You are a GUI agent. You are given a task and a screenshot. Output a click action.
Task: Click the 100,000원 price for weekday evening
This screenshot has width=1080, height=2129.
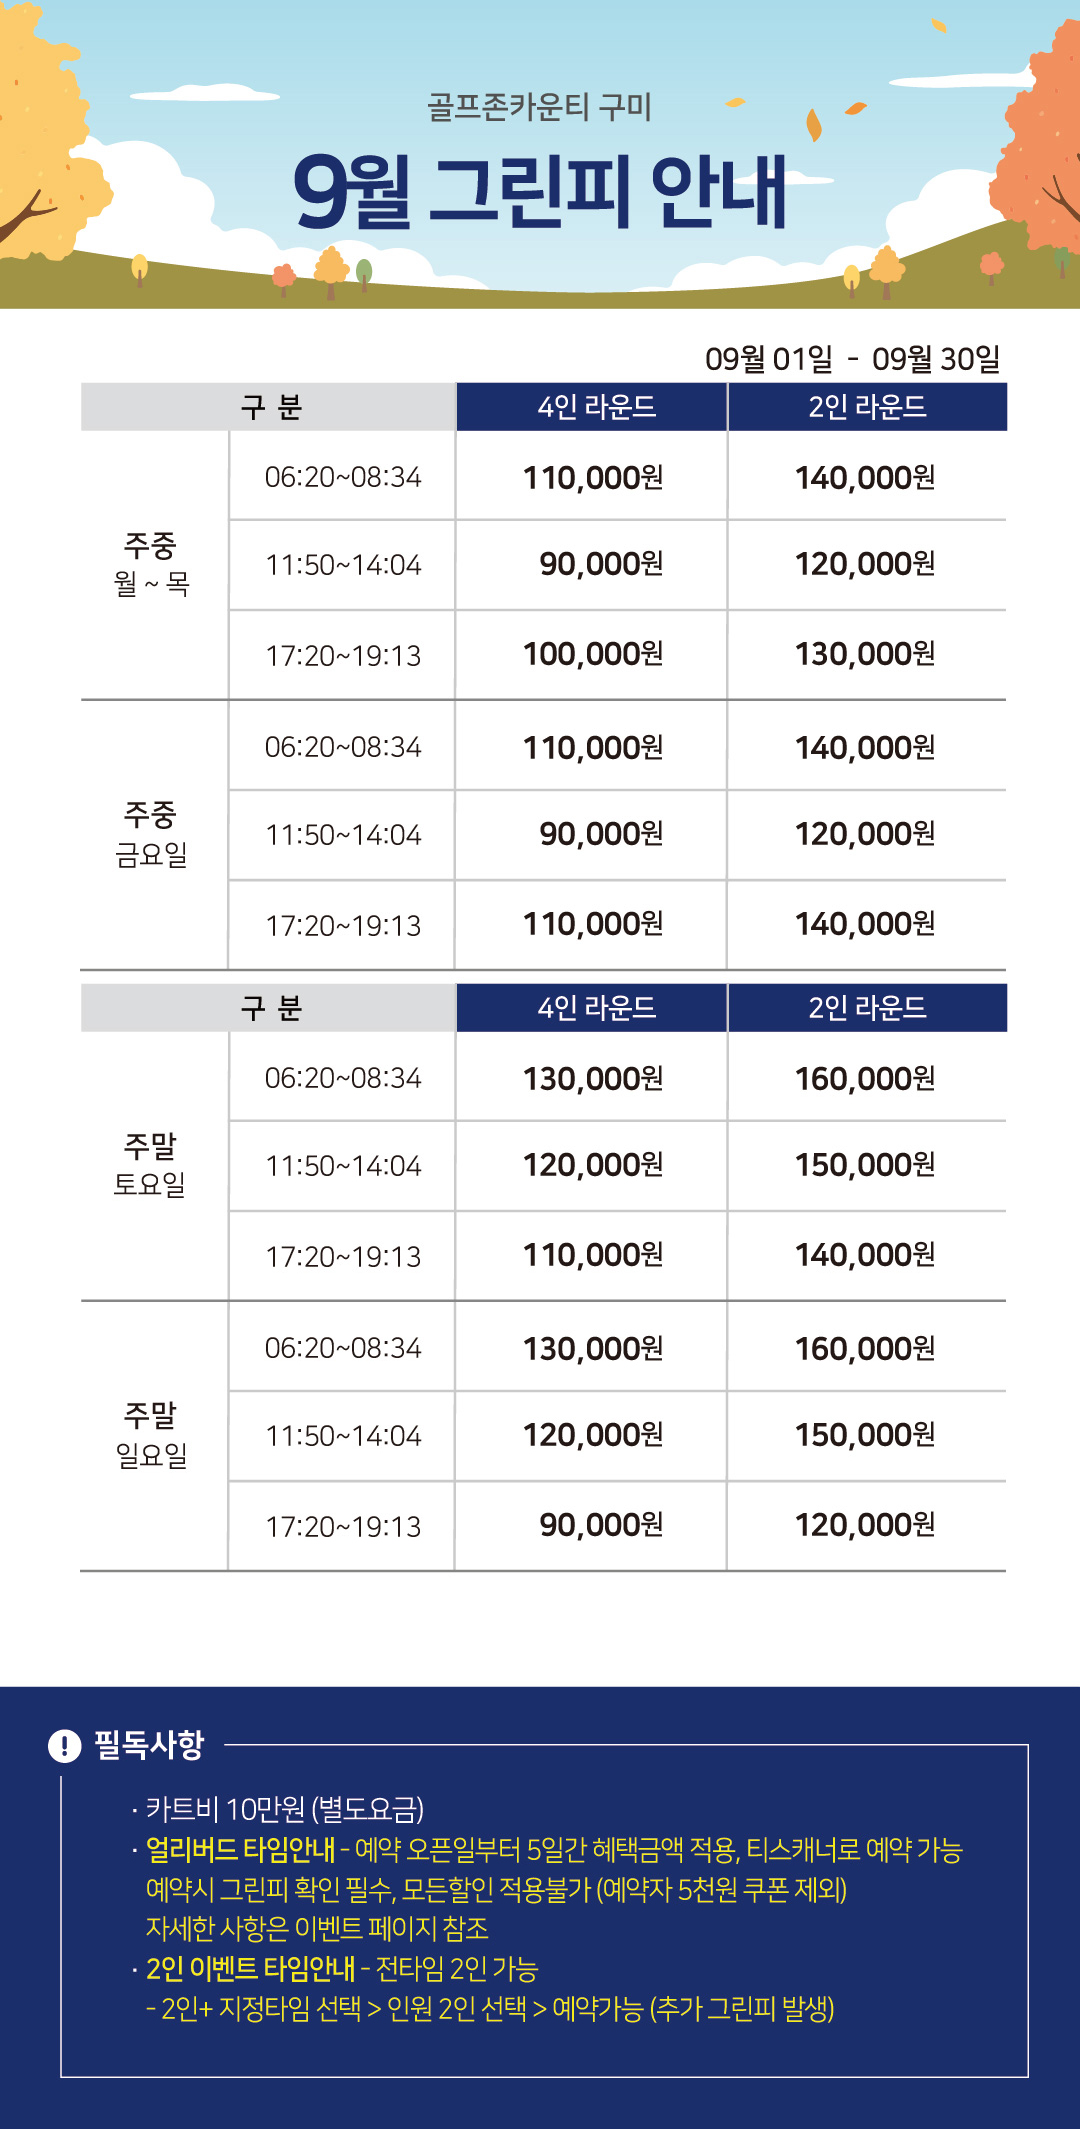[593, 655]
